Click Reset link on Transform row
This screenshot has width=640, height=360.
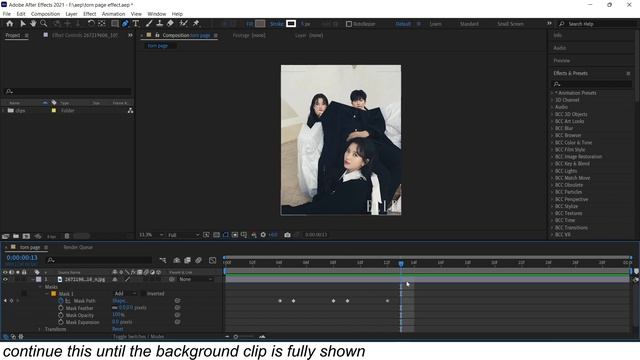[x=118, y=329]
